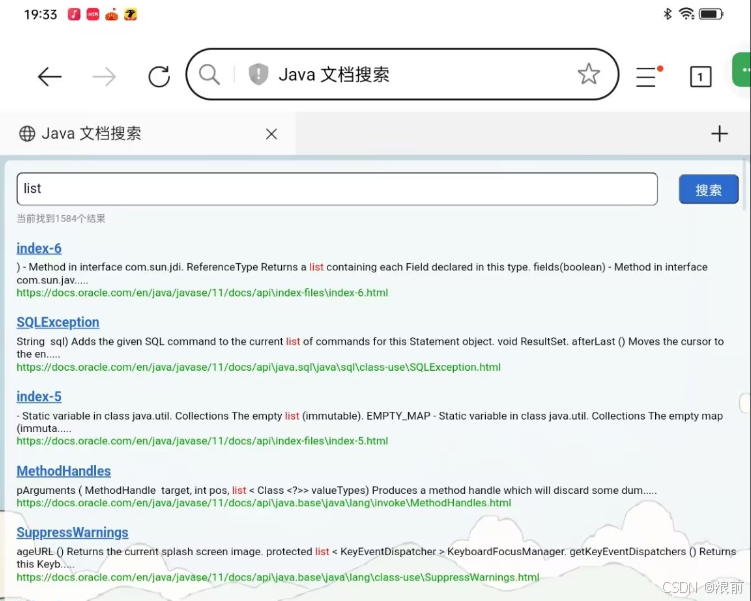Click the SuppressWarnings.html green URL
Viewport: 751px width, 601px height.
[278, 578]
